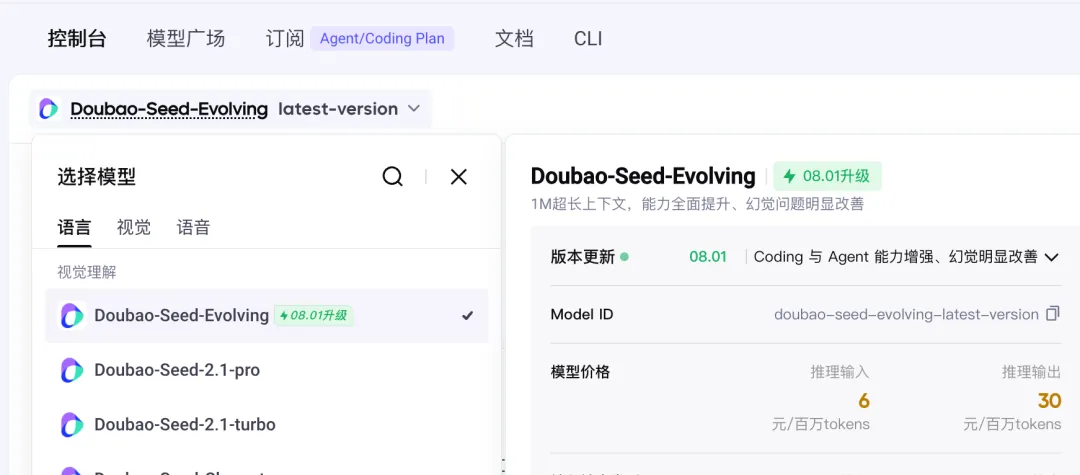
Task: Click the Doubao-Seed-Evolving list item logo
Action: click(x=72, y=316)
